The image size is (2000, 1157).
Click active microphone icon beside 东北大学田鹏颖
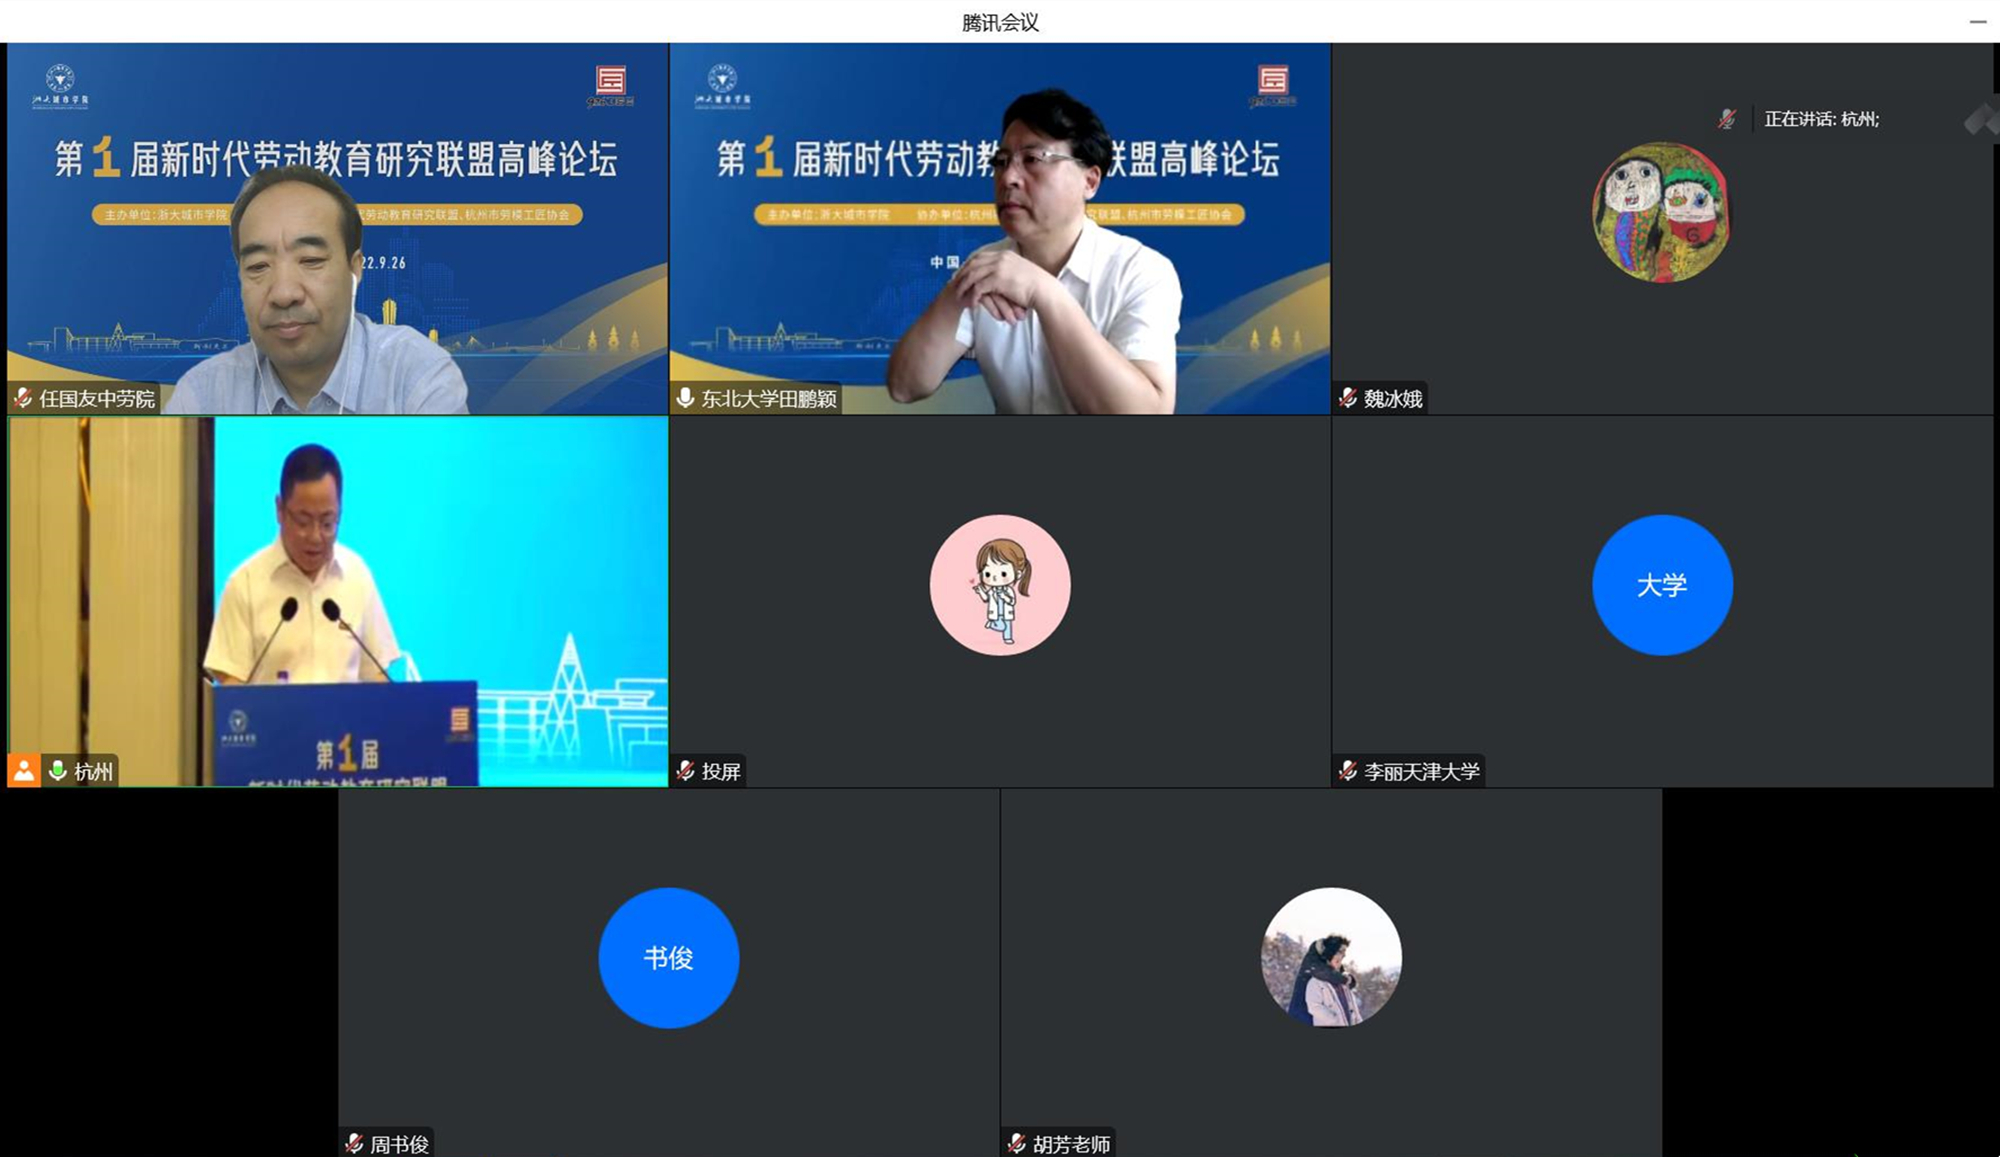click(685, 398)
